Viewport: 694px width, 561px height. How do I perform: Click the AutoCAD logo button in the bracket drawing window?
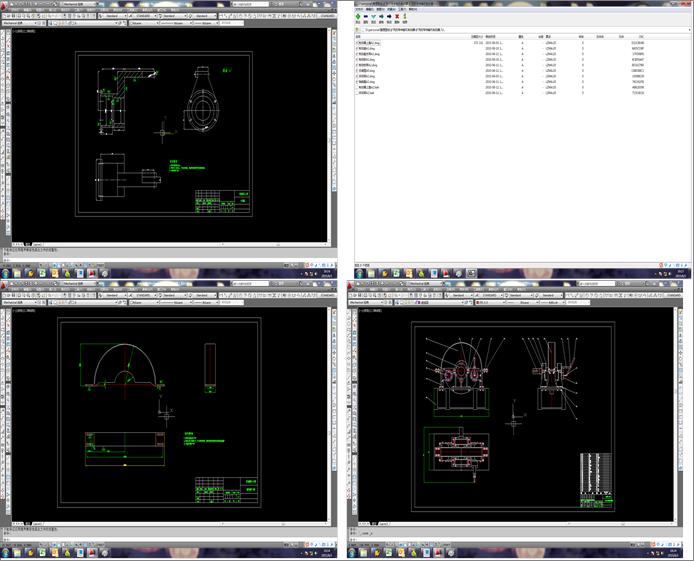[5, 4]
